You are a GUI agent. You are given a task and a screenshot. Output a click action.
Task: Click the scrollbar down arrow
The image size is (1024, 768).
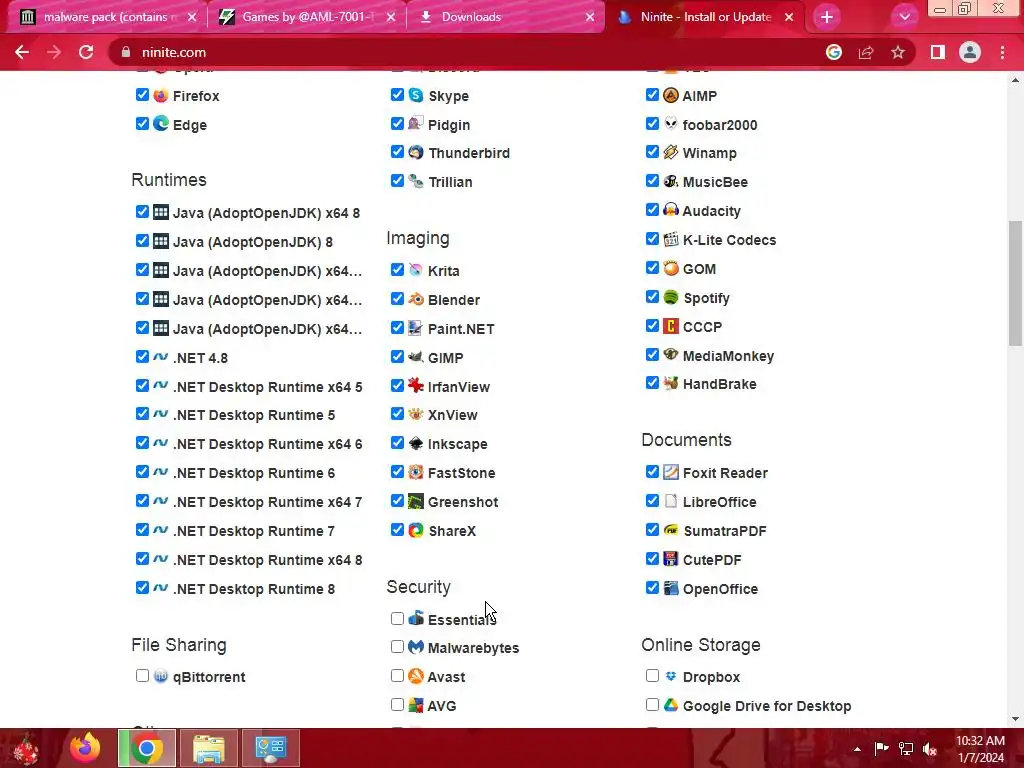tap(1015, 719)
